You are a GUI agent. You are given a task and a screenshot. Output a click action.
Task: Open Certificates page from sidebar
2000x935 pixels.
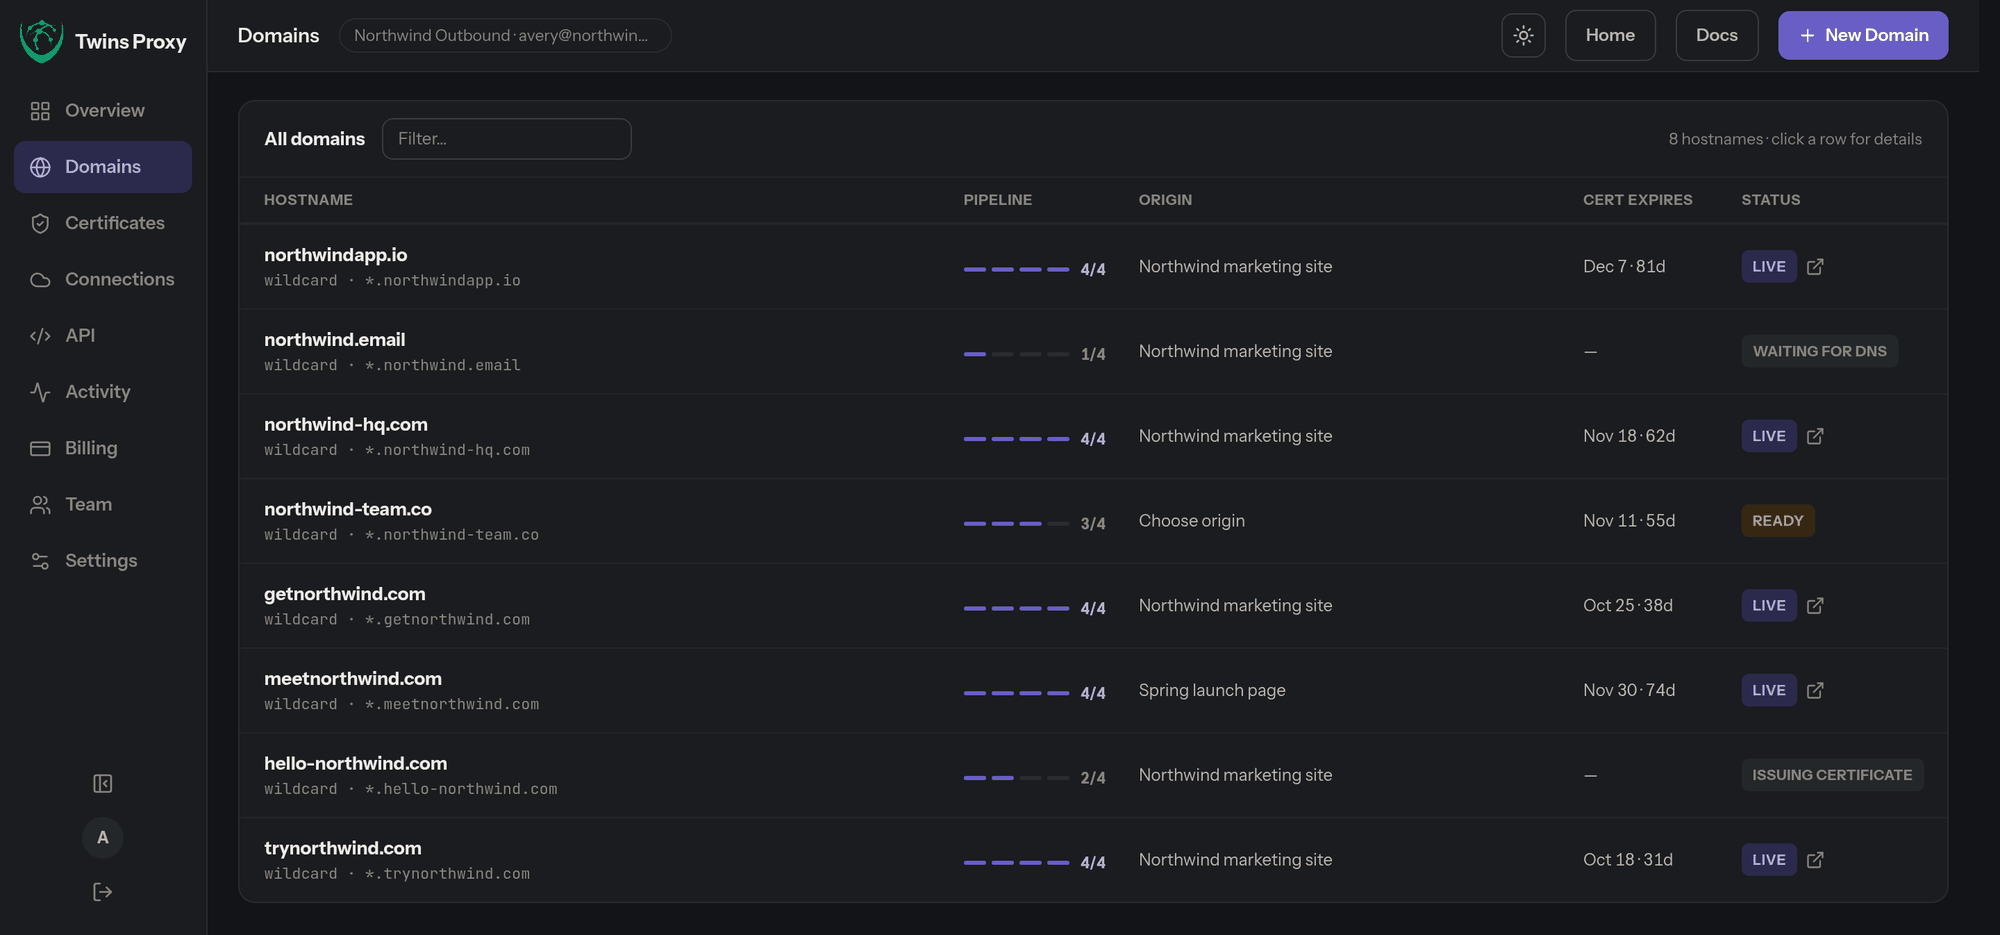click(x=103, y=223)
